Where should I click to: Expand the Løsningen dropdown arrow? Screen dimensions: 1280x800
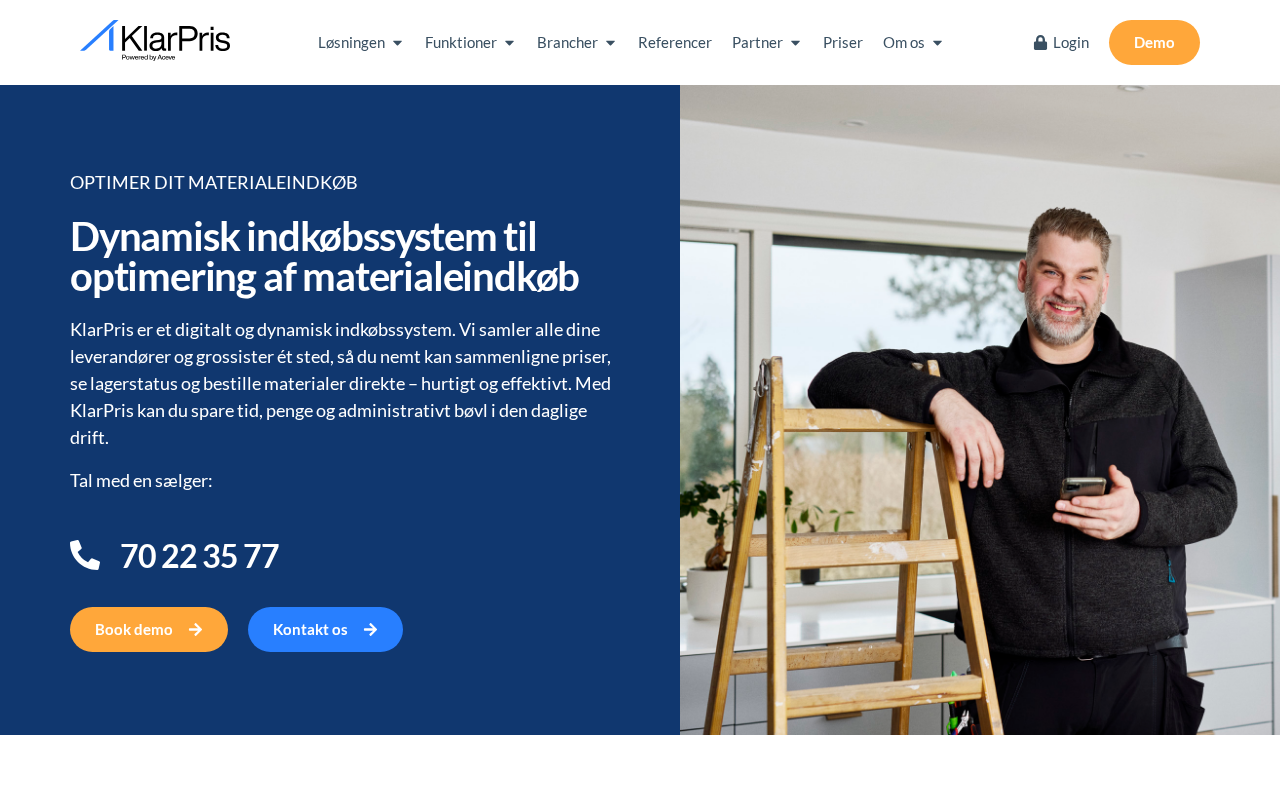click(x=397, y=43)
